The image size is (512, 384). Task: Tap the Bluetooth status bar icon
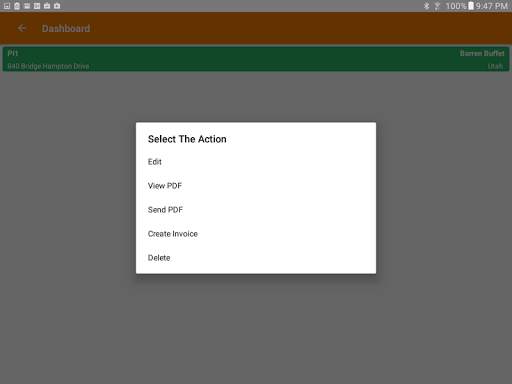(426, 6)
